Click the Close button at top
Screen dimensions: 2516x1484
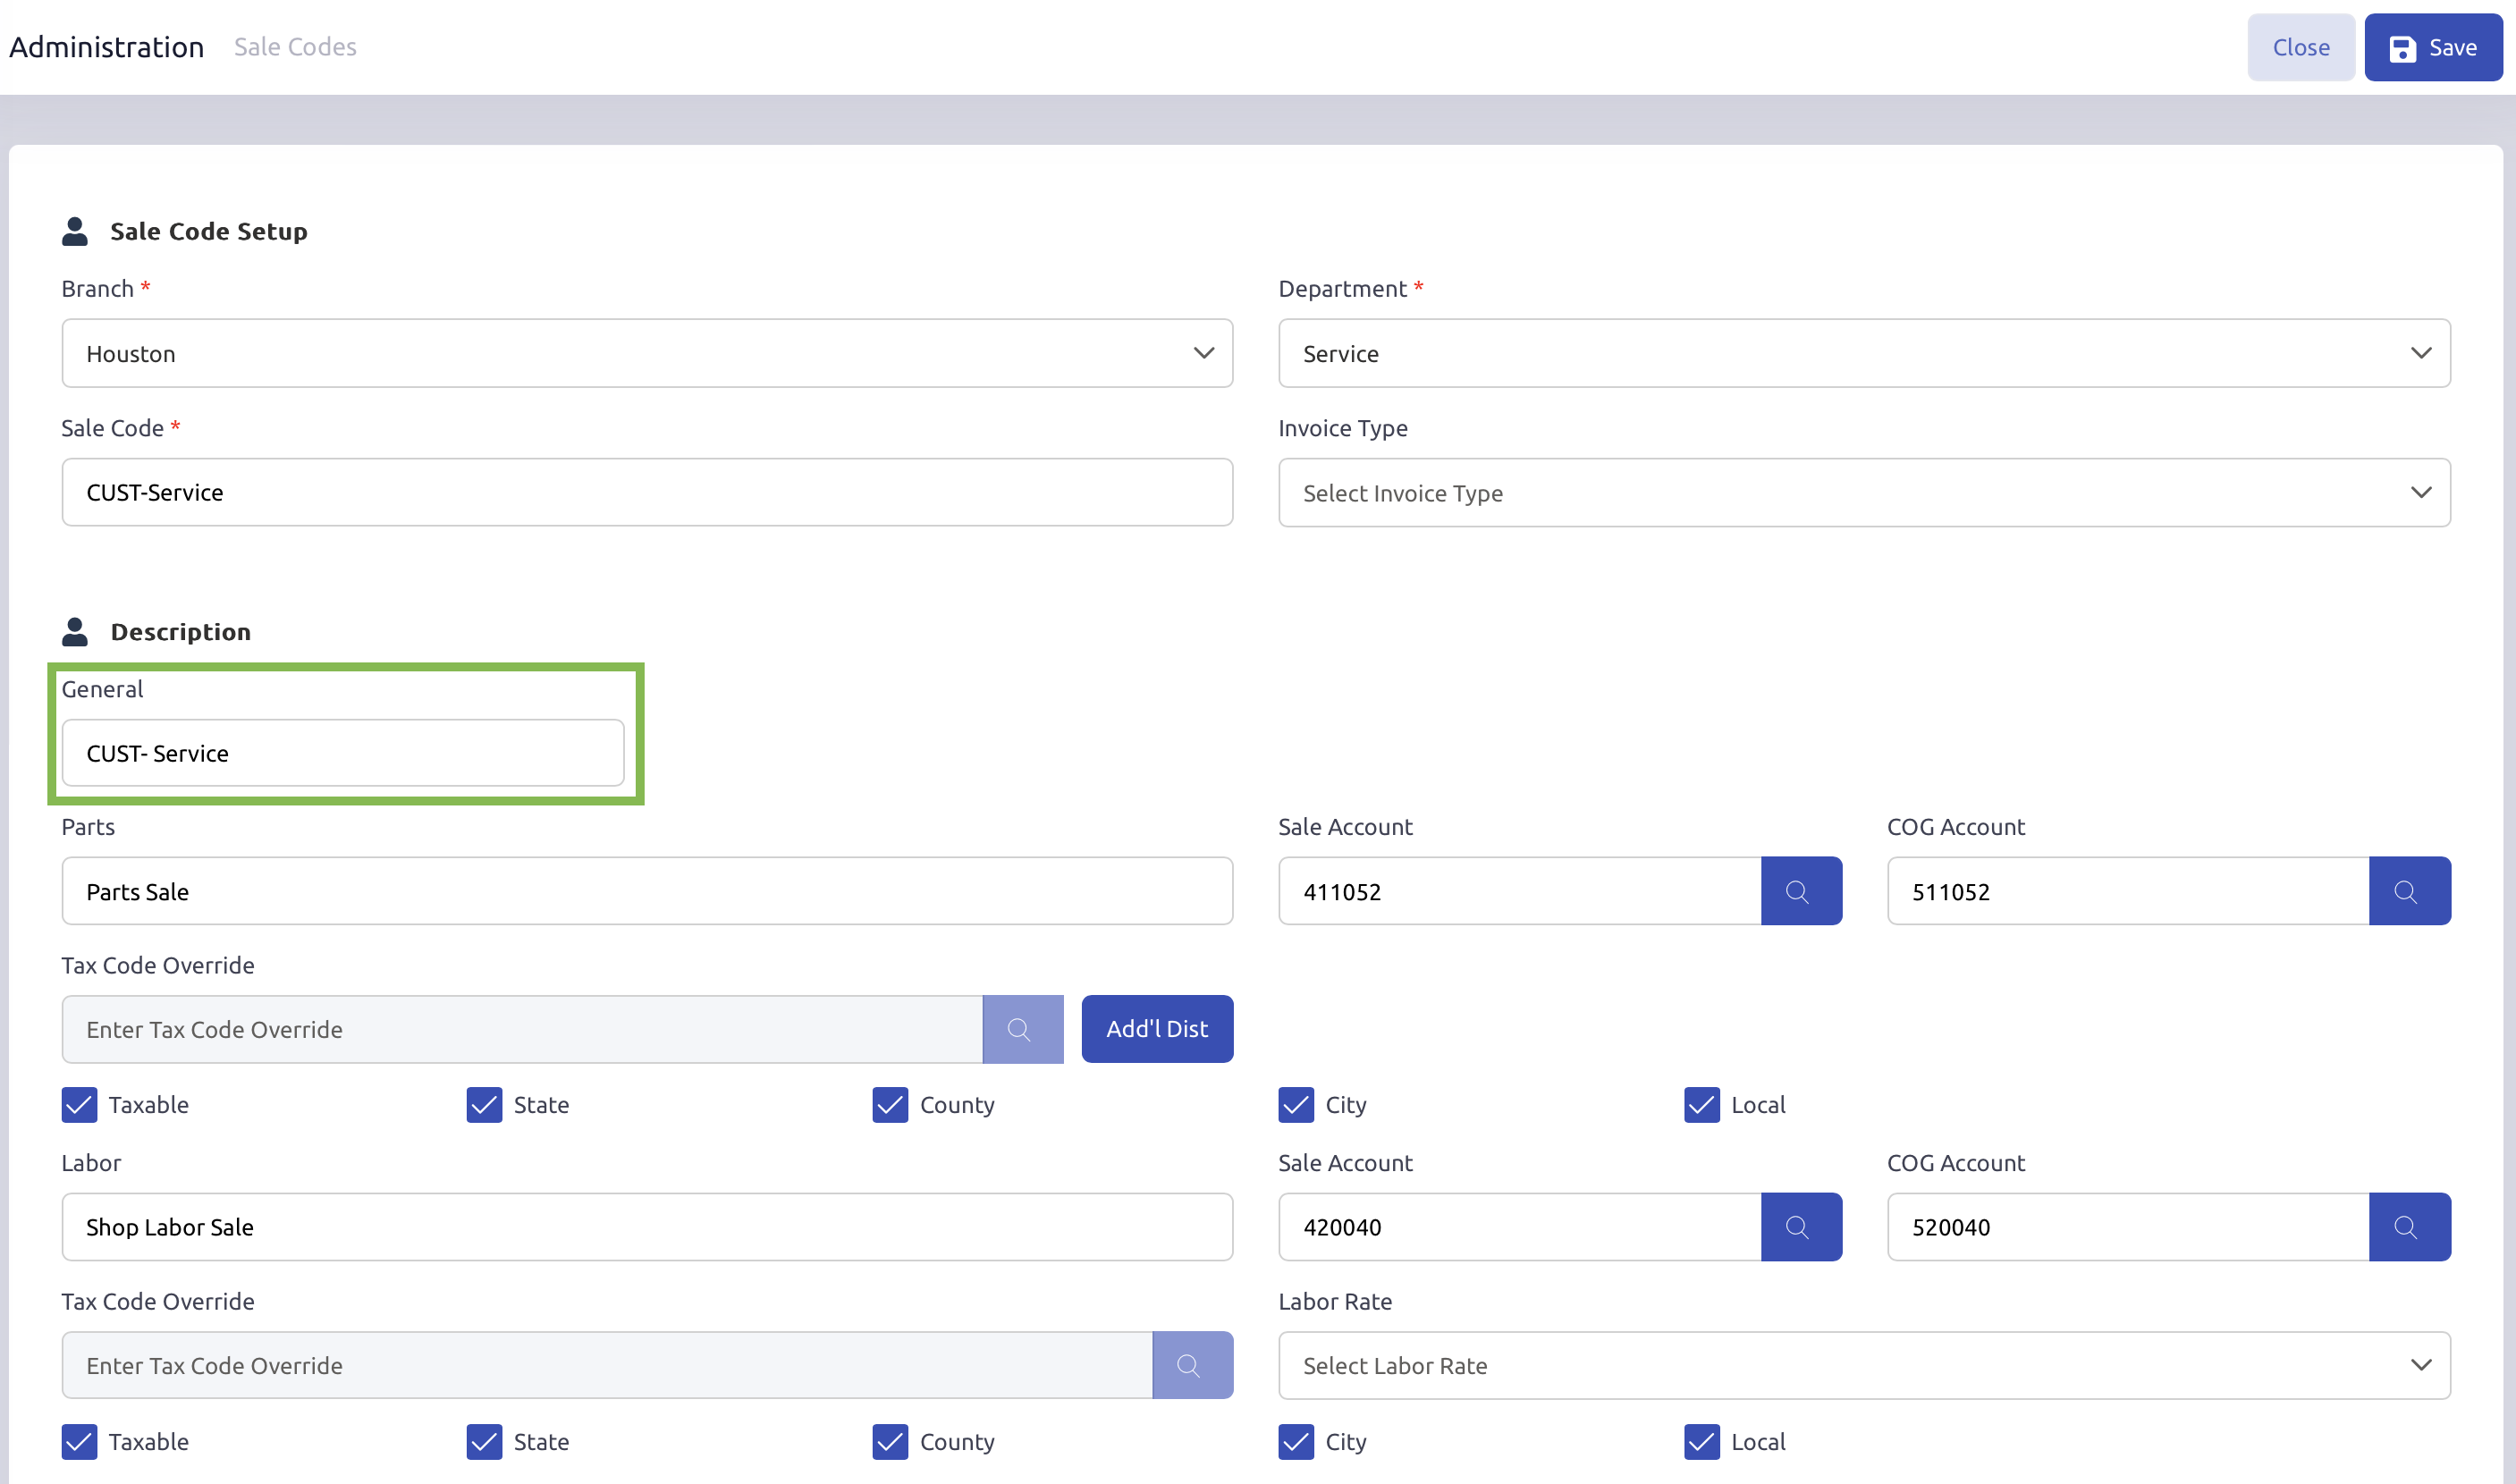click(2300, 47)
